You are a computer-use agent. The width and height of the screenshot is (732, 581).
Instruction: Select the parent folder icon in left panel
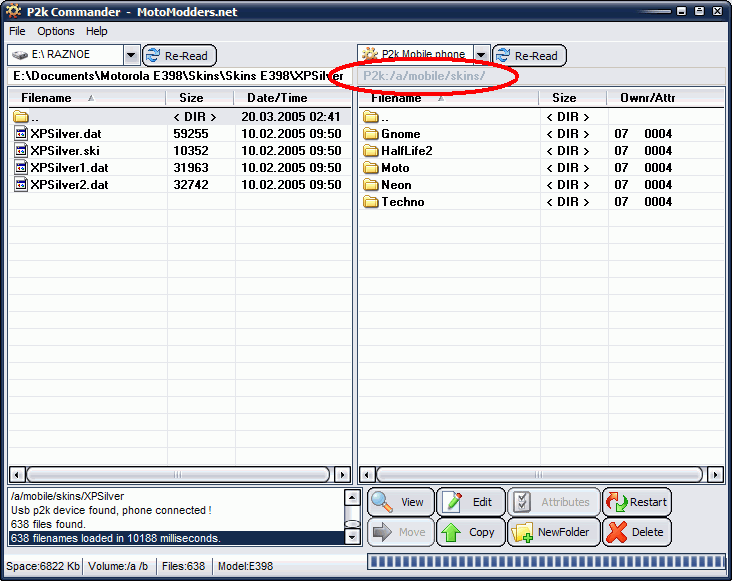(x=21, y=117)
